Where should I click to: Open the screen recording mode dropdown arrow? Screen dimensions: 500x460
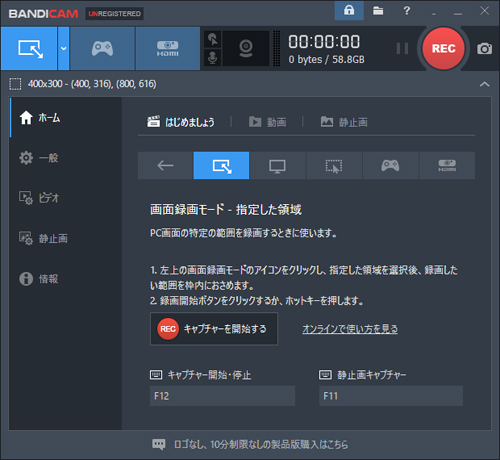64,49
